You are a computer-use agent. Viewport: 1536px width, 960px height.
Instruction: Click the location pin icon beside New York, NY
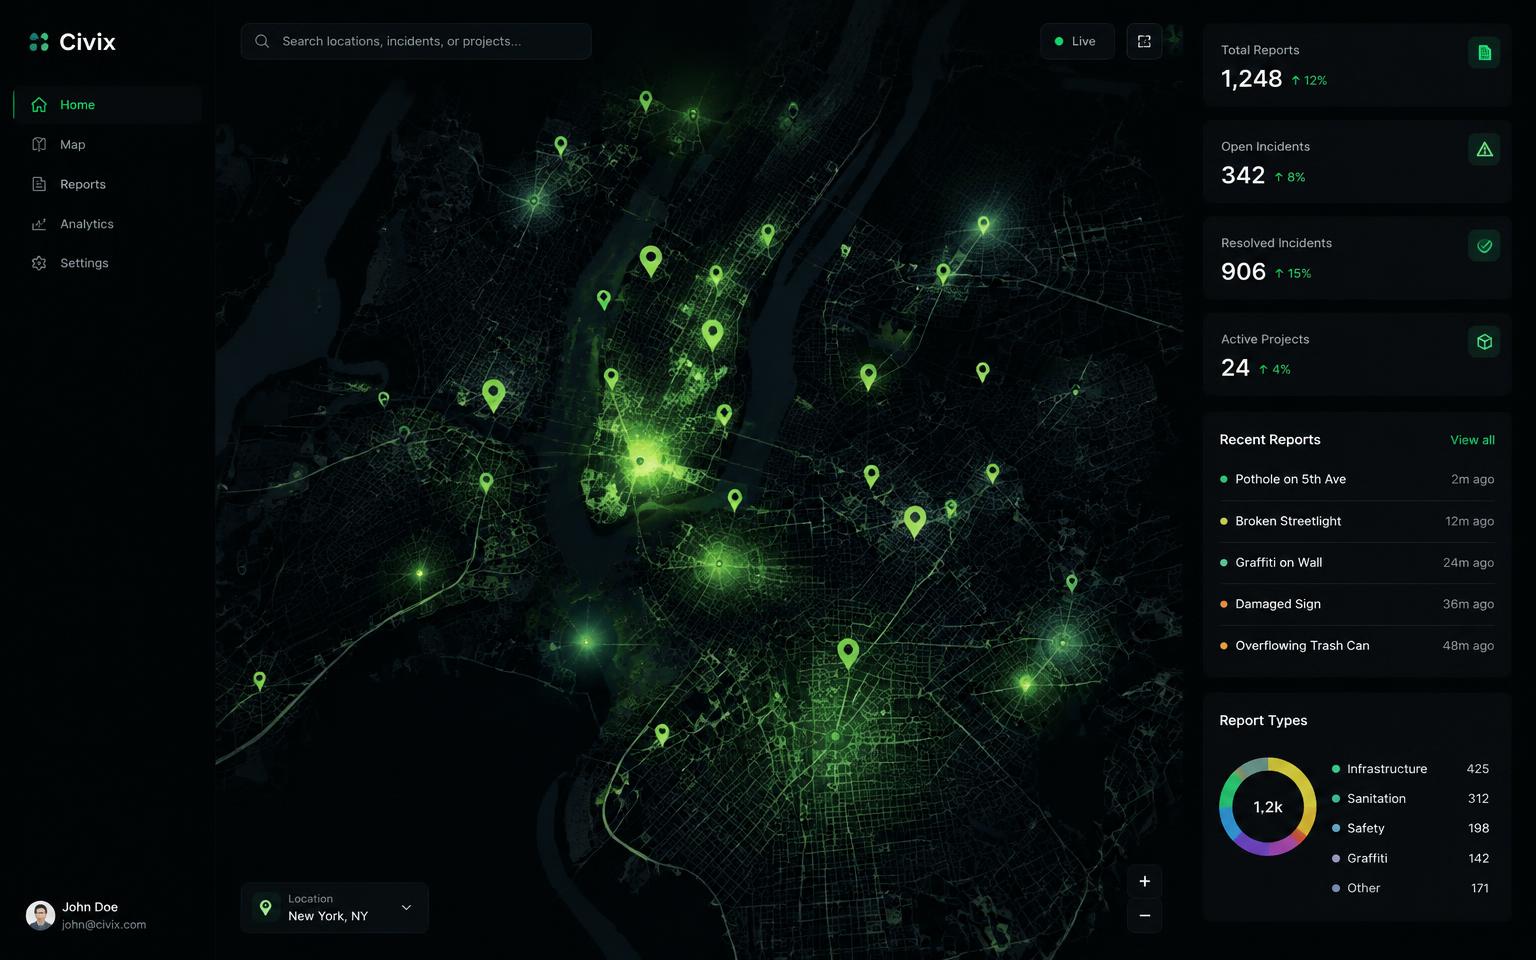tap(265, 907)
